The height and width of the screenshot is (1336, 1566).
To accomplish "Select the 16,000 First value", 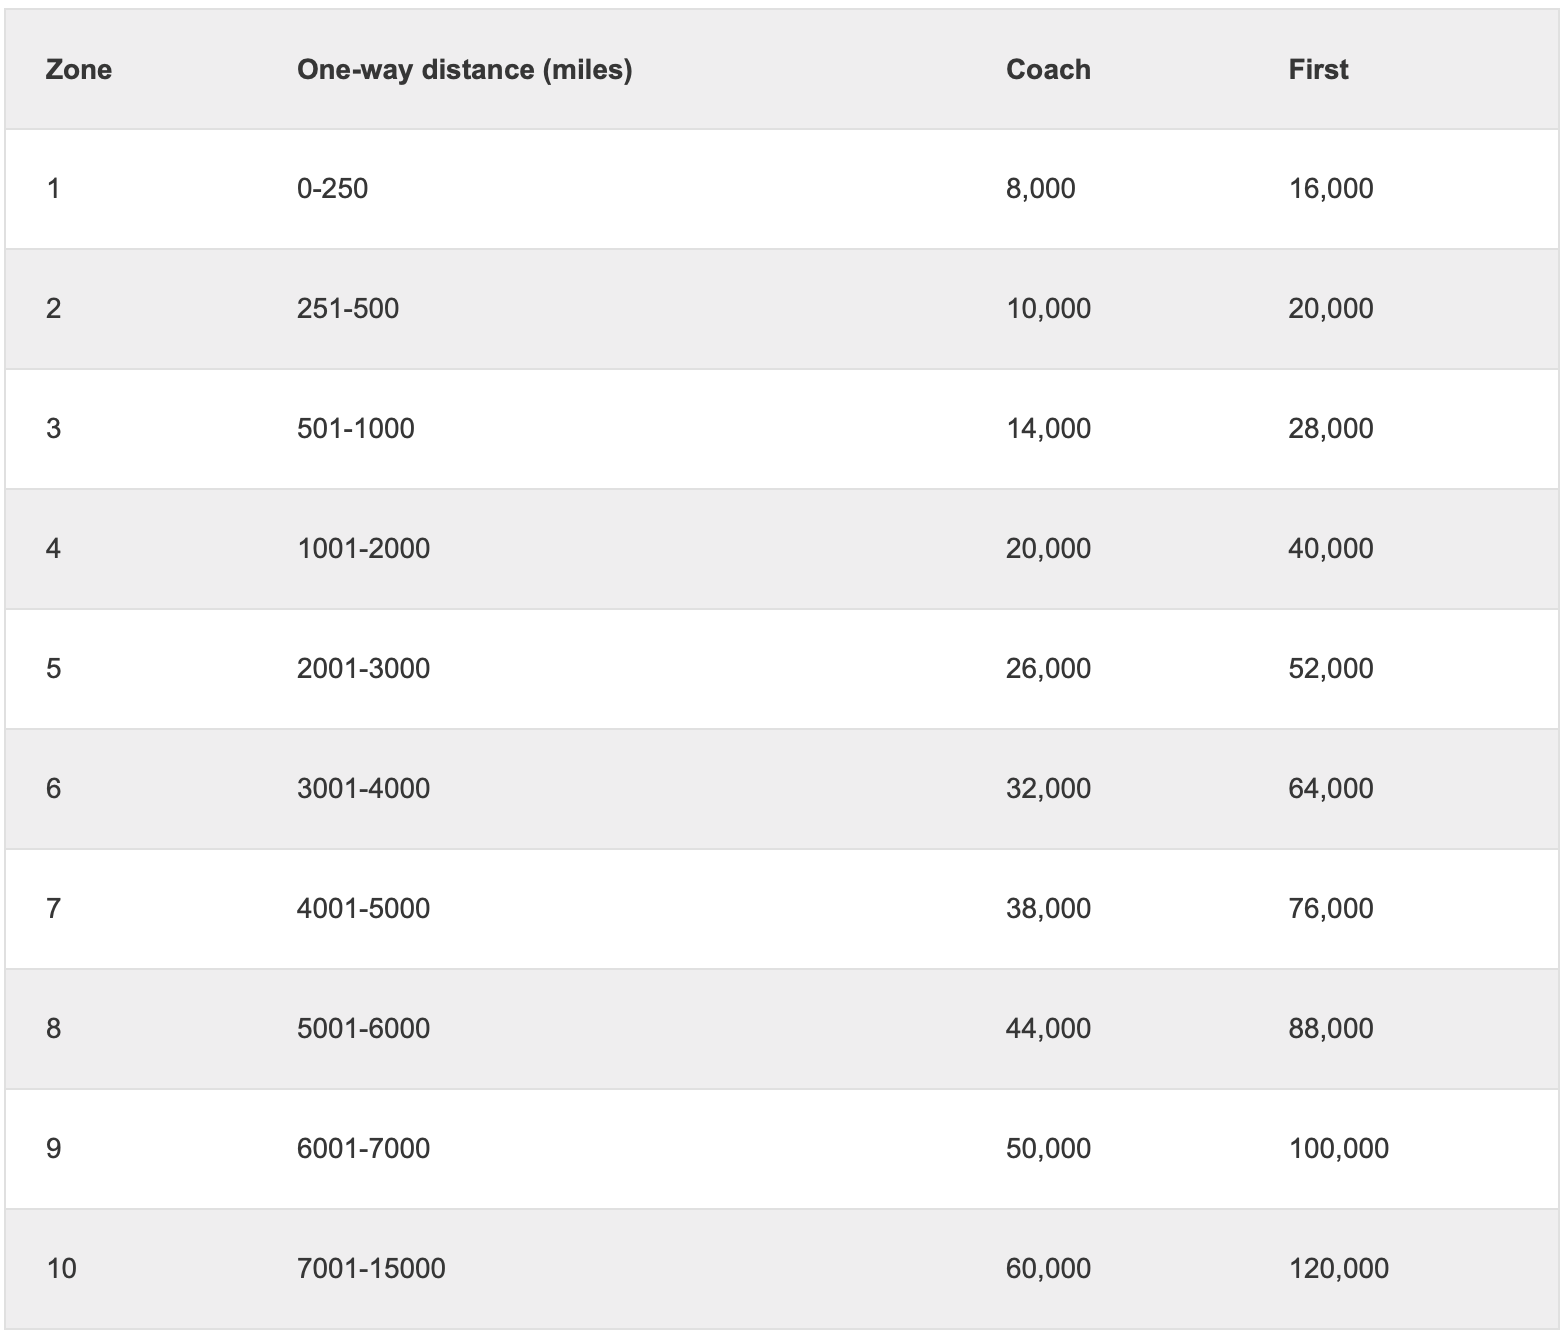I will [1330, 189].
